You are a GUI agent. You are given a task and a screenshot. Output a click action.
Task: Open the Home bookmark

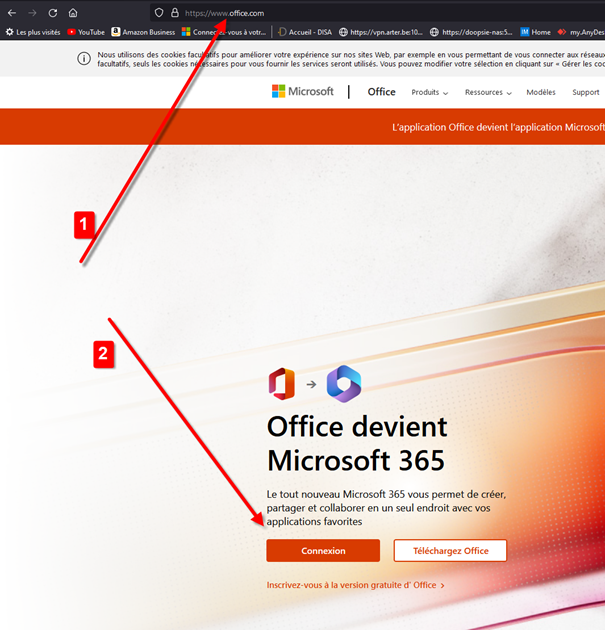(536, 32)
